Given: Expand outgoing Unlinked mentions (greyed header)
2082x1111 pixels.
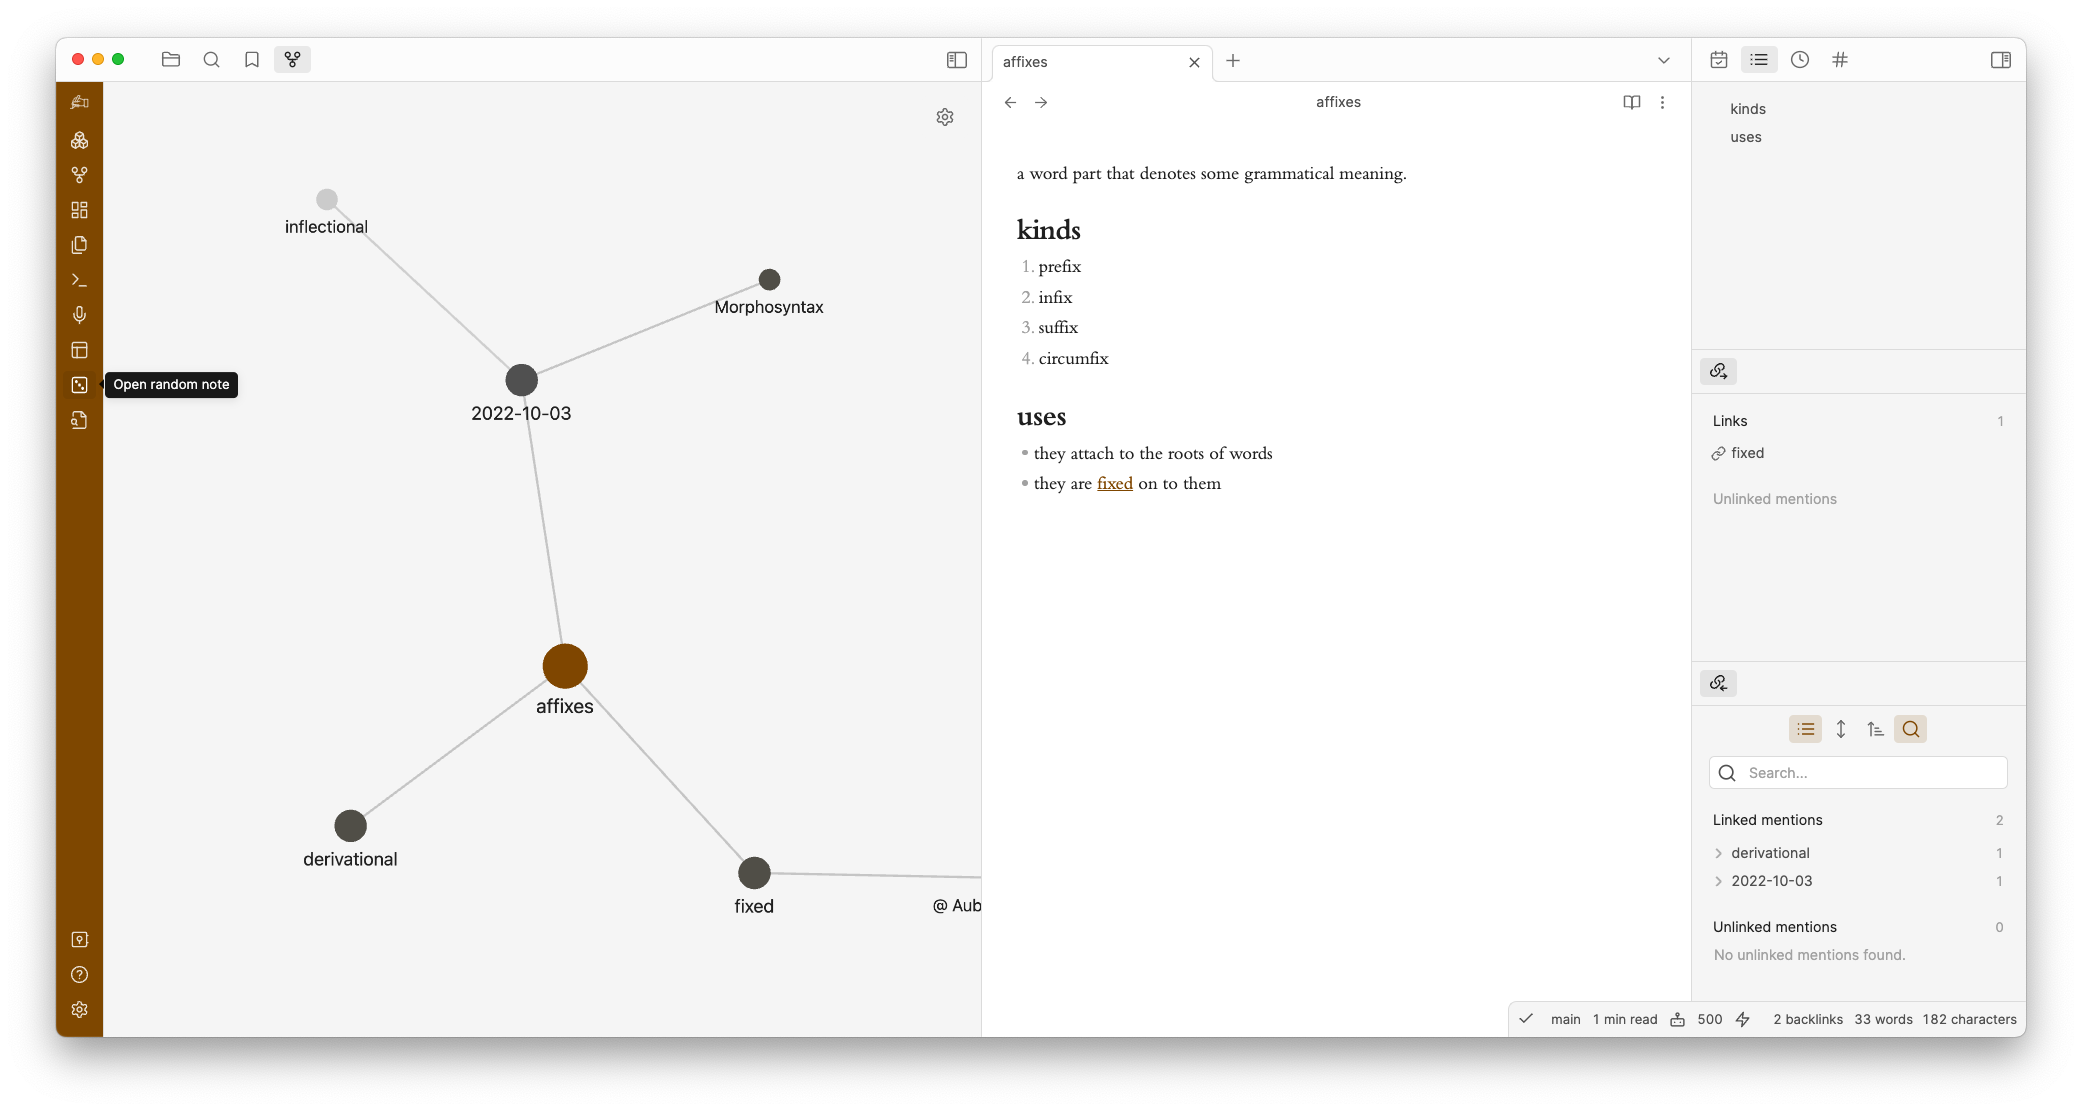Looking at the screenshot, I should click(x=1775, y=499).
